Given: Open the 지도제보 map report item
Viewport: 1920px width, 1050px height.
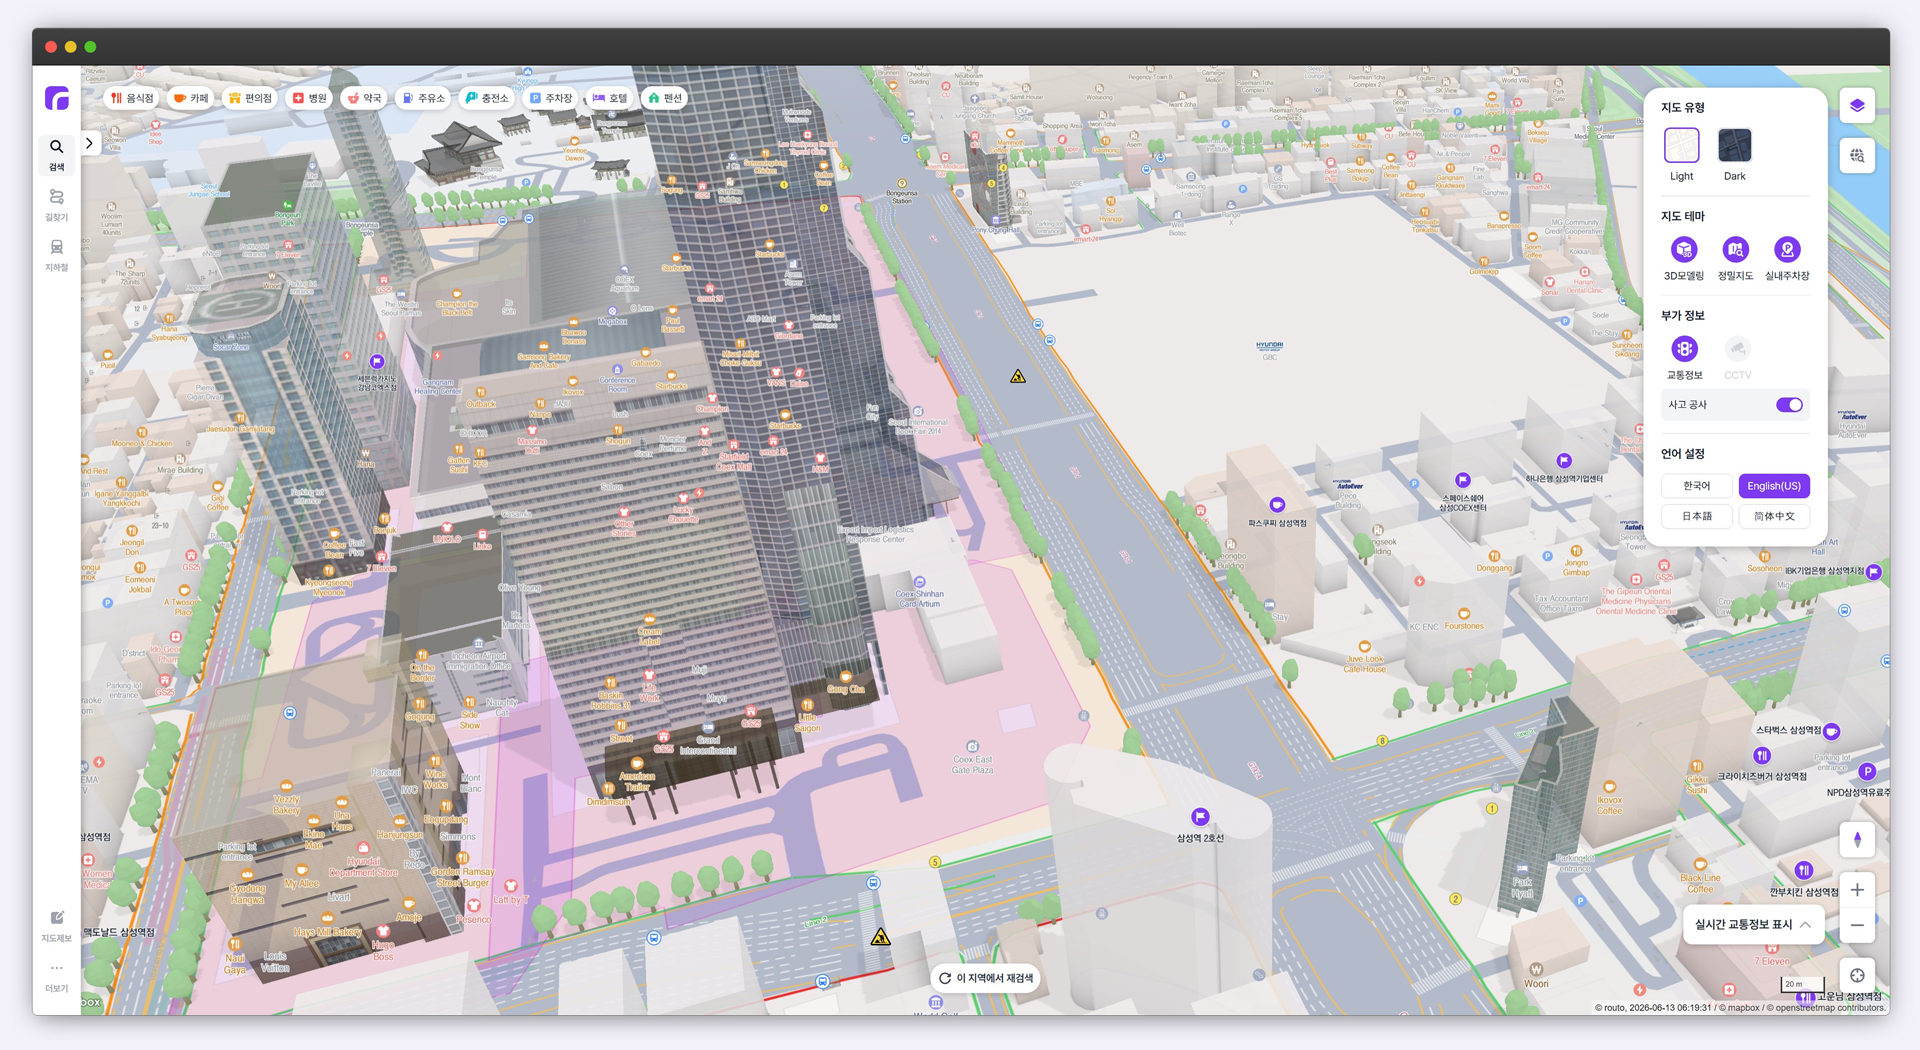Looking at the screenshot, I should point(57,926).
